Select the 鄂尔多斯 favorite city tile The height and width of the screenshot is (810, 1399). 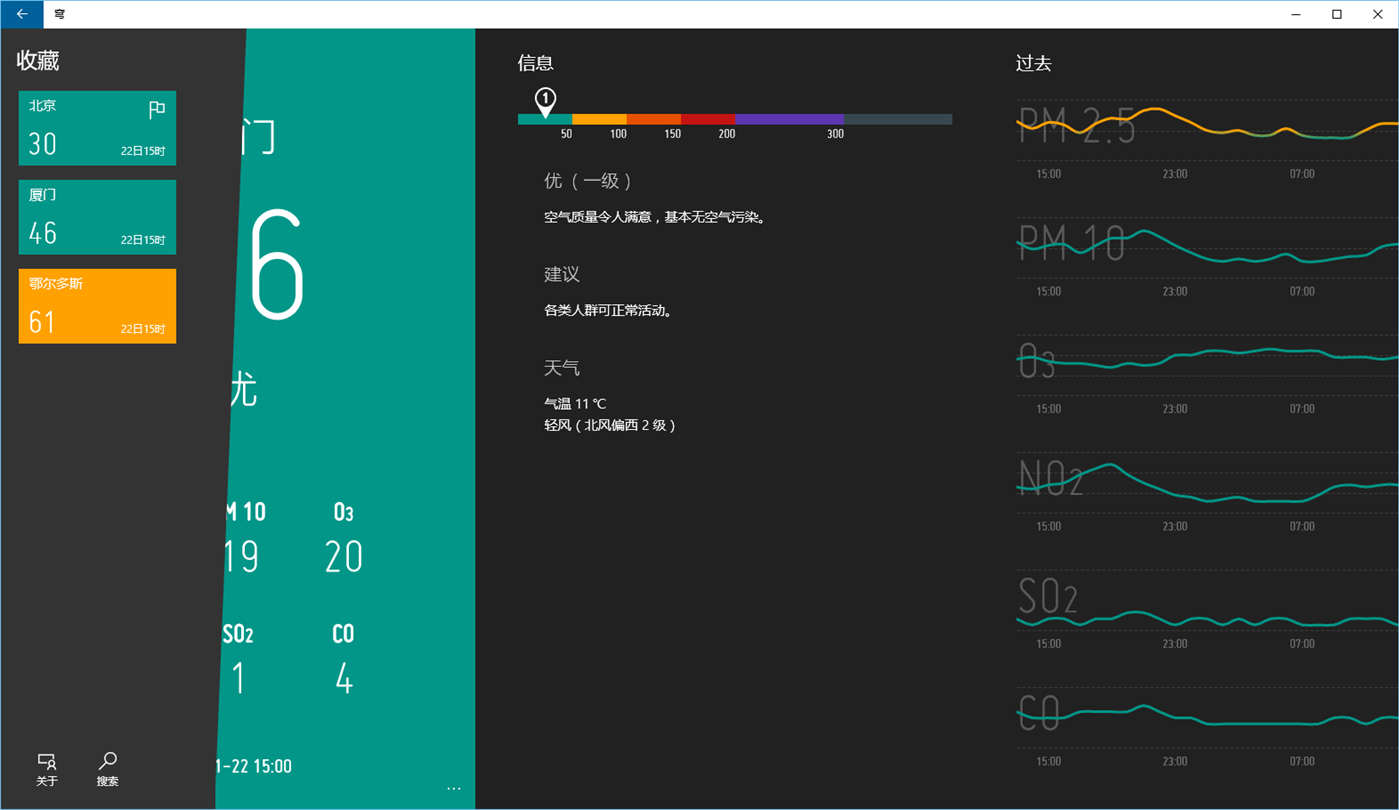tap(97, 306)
